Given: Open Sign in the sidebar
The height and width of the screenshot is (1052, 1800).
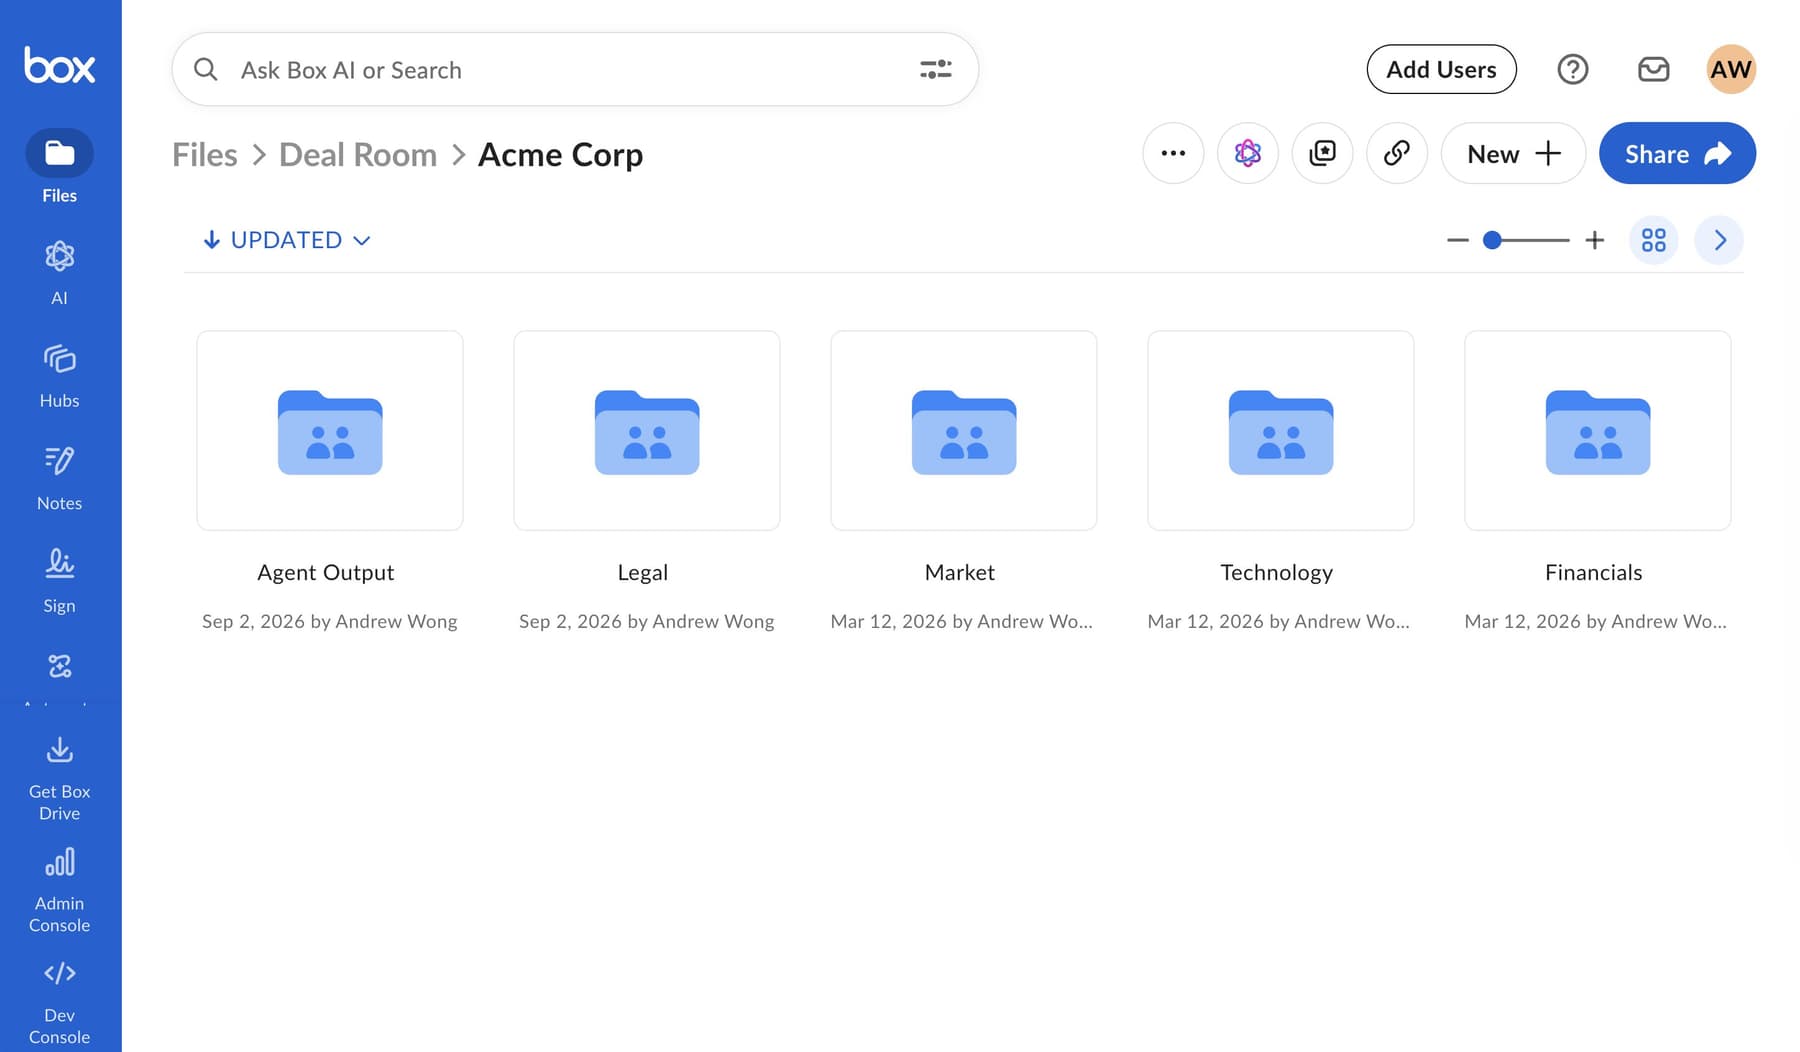Looking at the screenshot, I should [60, 581].
